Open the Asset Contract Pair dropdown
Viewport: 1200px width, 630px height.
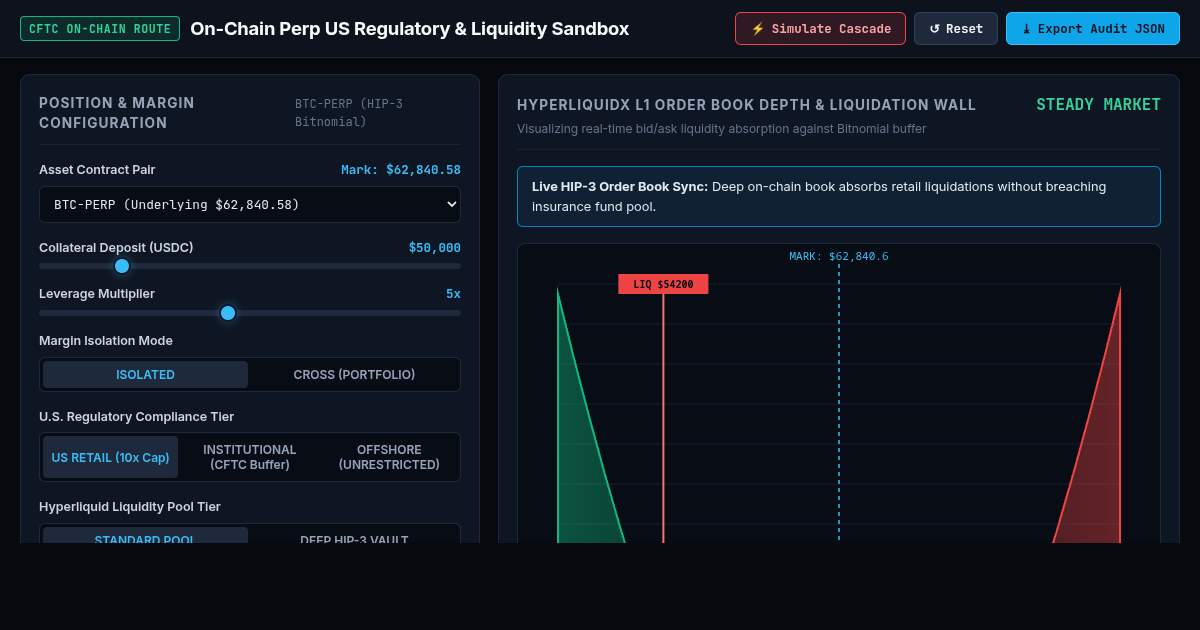[x=250, y=204]
